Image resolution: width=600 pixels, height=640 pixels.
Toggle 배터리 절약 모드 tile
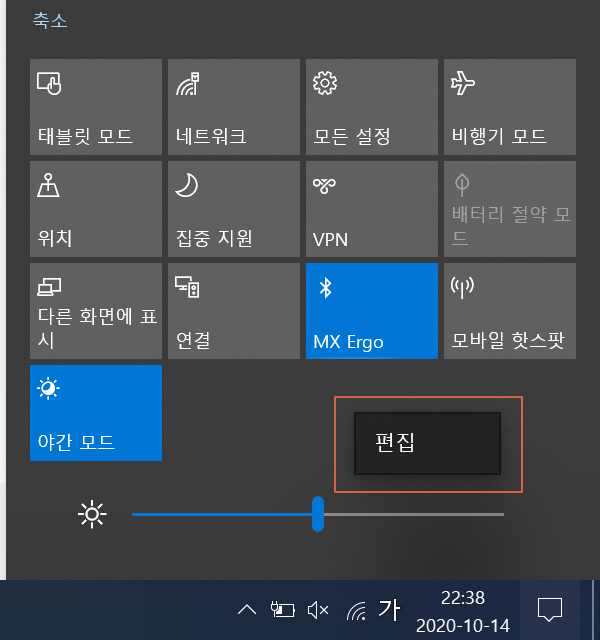510,209
